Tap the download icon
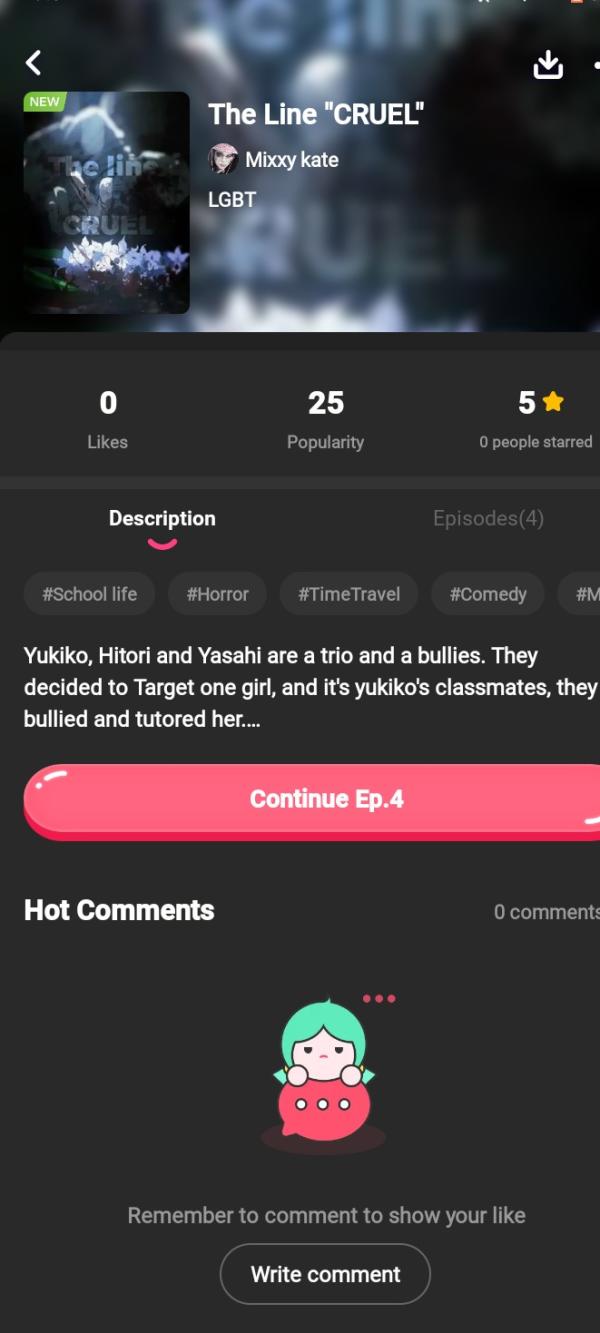600x1333 pixels. click(x=548, y=65)
